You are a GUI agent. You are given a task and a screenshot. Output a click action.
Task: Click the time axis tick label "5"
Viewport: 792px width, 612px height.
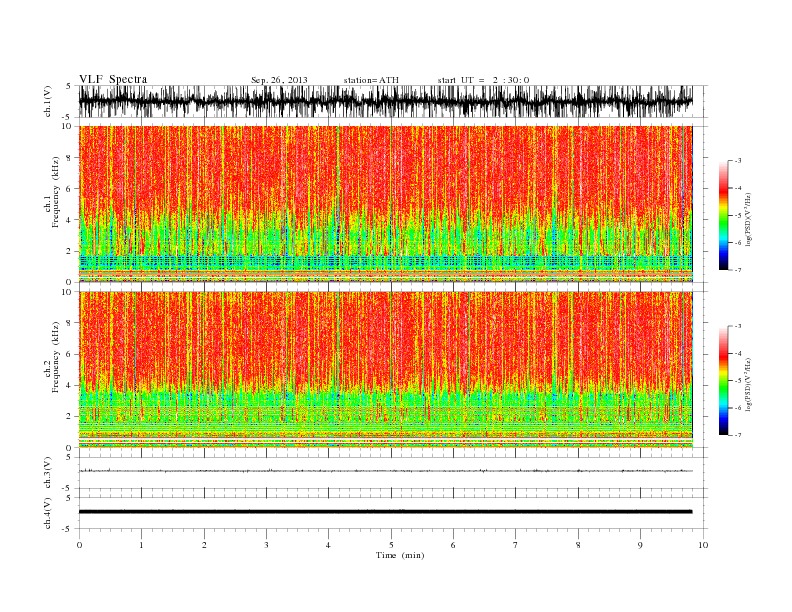tap(391, 545)
